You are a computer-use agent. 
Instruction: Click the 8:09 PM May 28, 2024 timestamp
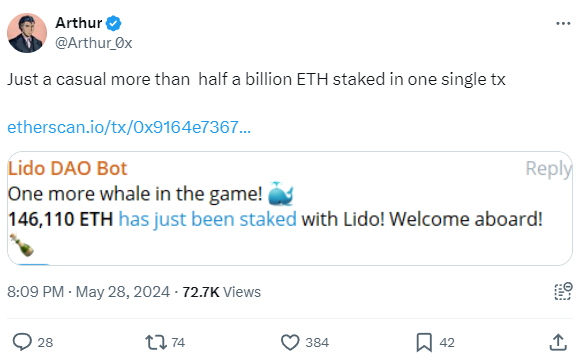click(88, 292)
